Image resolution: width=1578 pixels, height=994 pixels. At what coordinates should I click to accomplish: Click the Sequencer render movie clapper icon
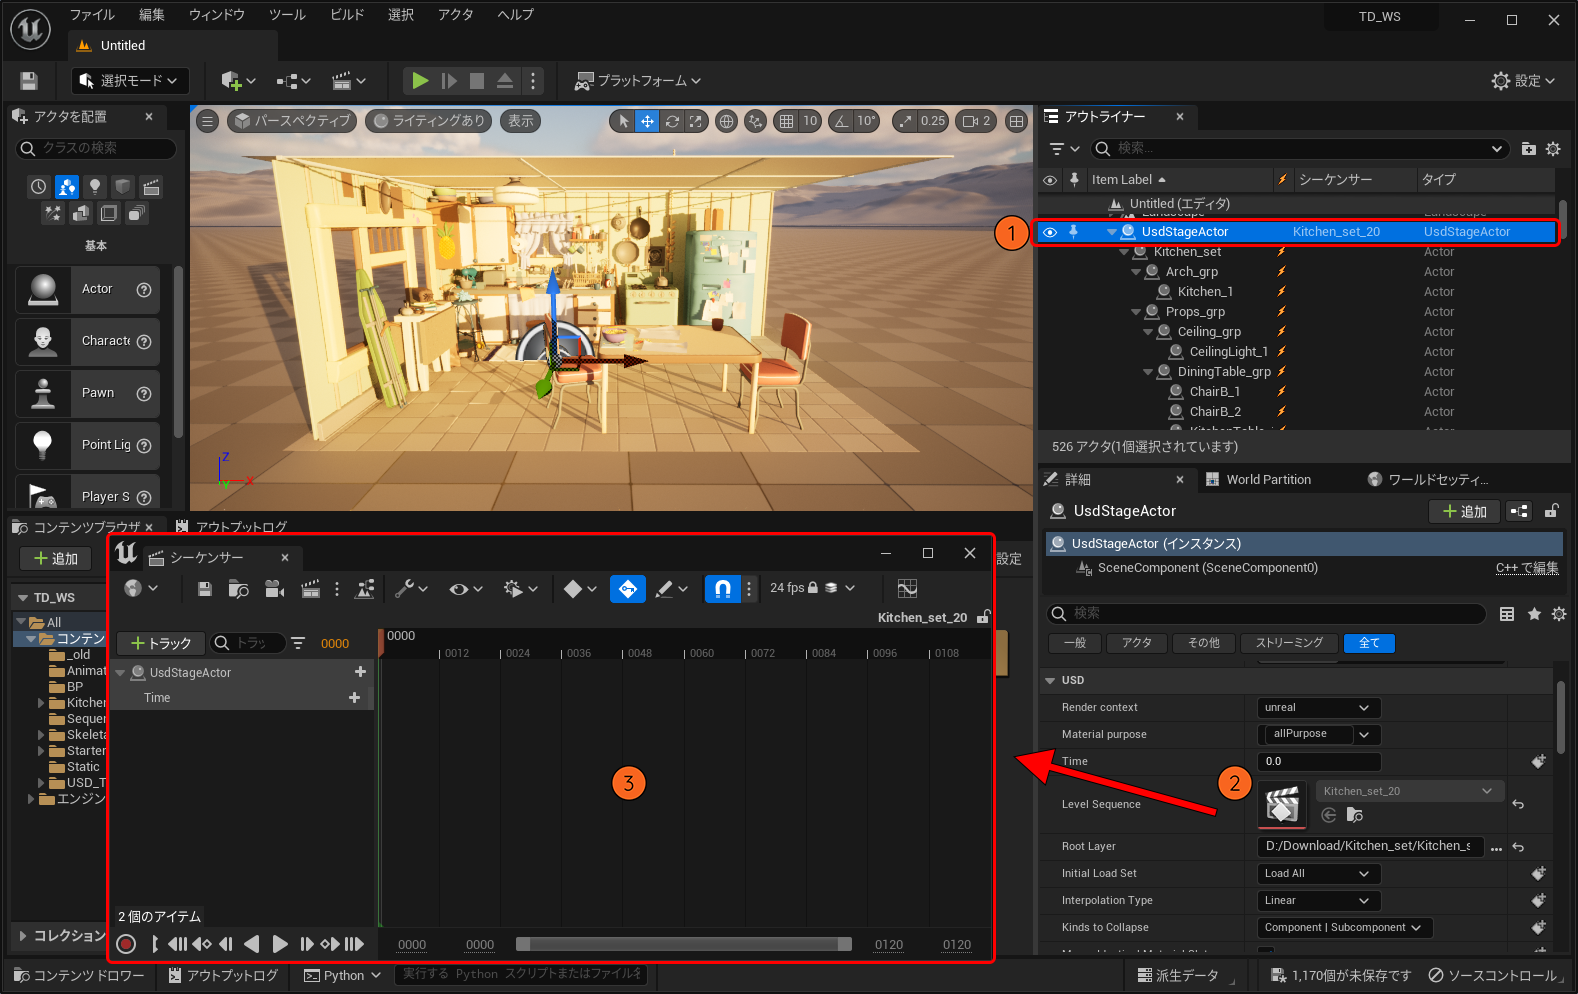point(310,589)
